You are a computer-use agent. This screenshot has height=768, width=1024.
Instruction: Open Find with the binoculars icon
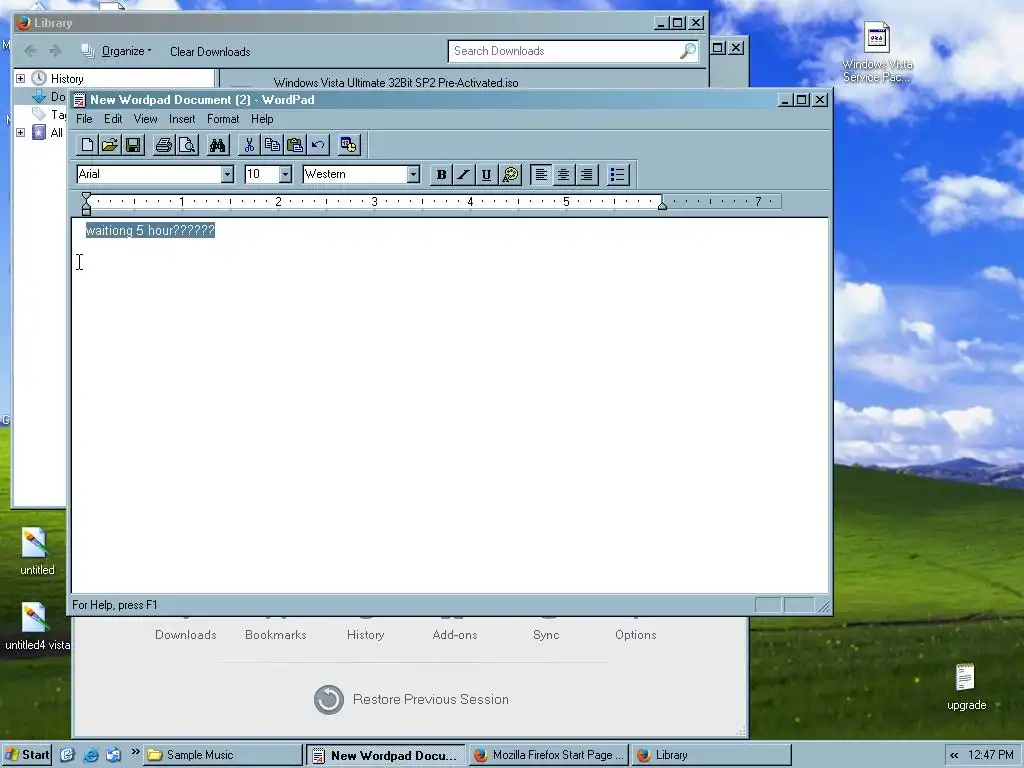coord(217,145)
